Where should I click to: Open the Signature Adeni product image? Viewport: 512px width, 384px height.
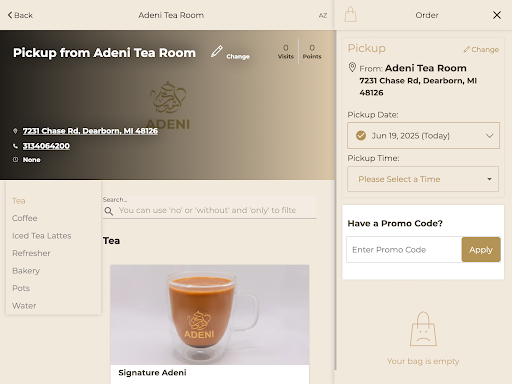(210, 315)
